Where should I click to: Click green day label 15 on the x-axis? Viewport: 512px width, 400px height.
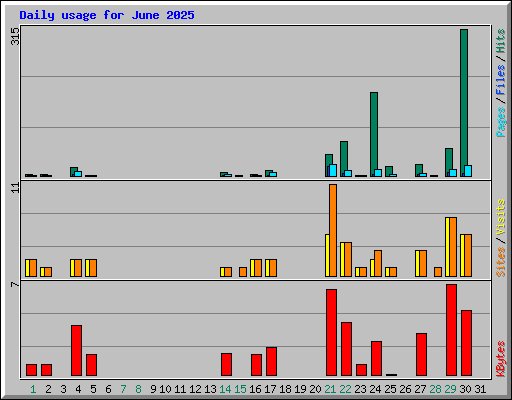pos(240,389)
